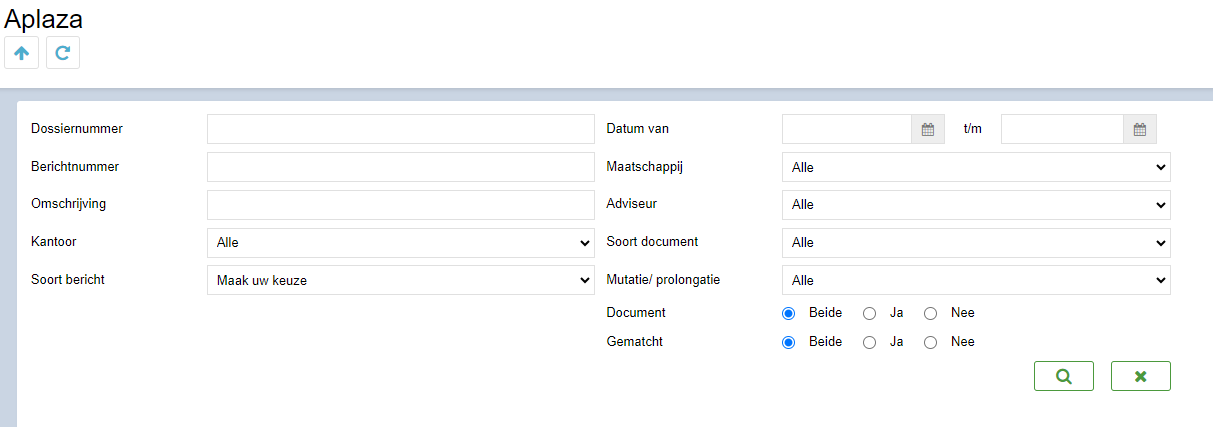The image size is (1213, 427).
Task: Select Beide for Gematcht
Action: tap(789, 342)
